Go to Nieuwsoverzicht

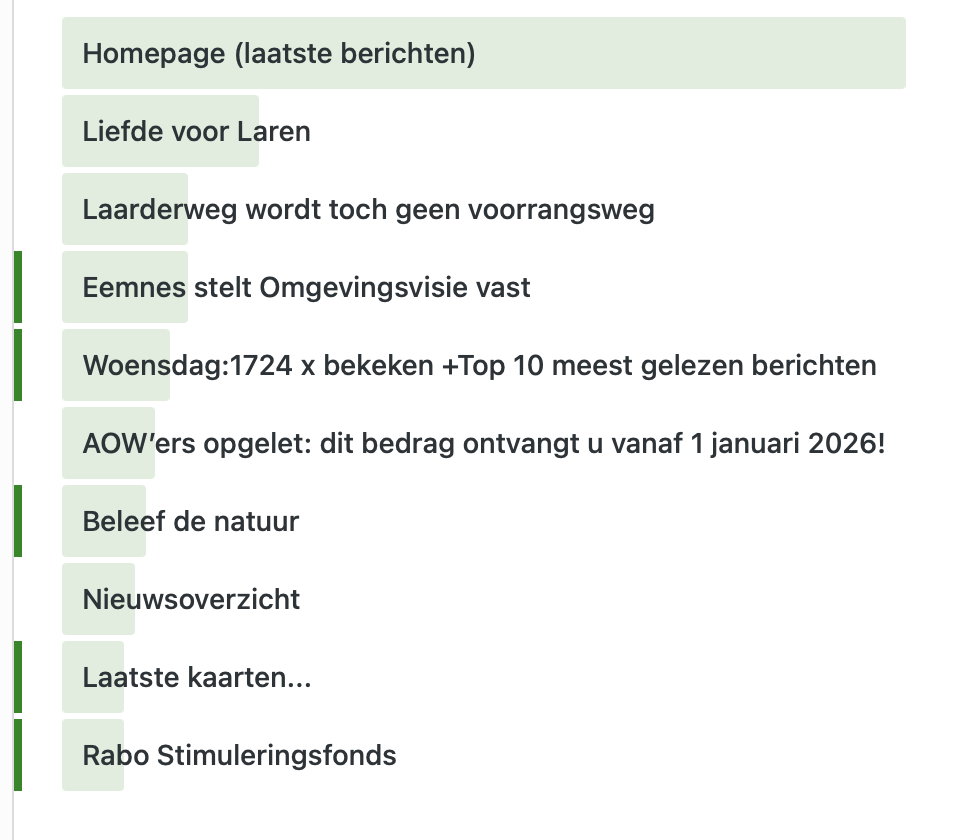[x=191, y=599]
